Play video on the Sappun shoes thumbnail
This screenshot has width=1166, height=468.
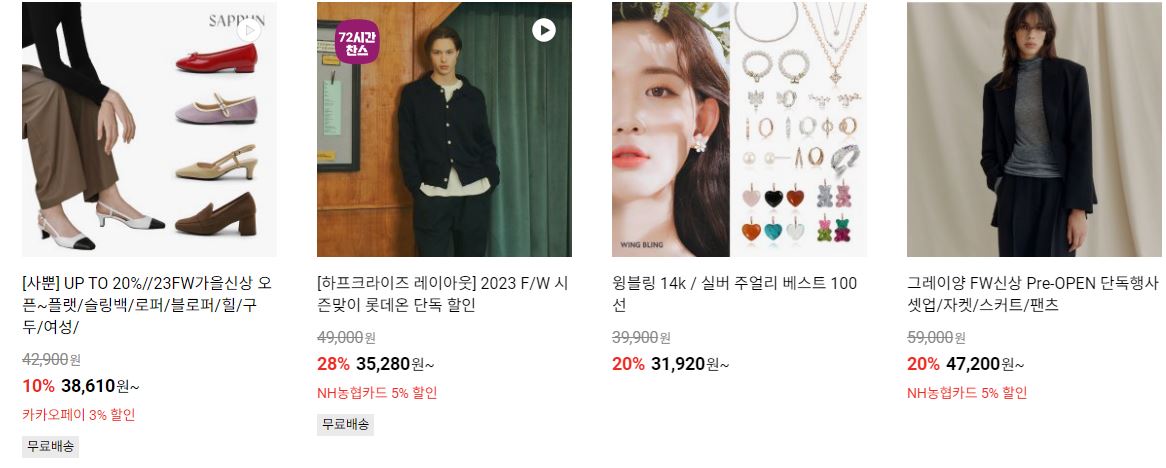249,30
